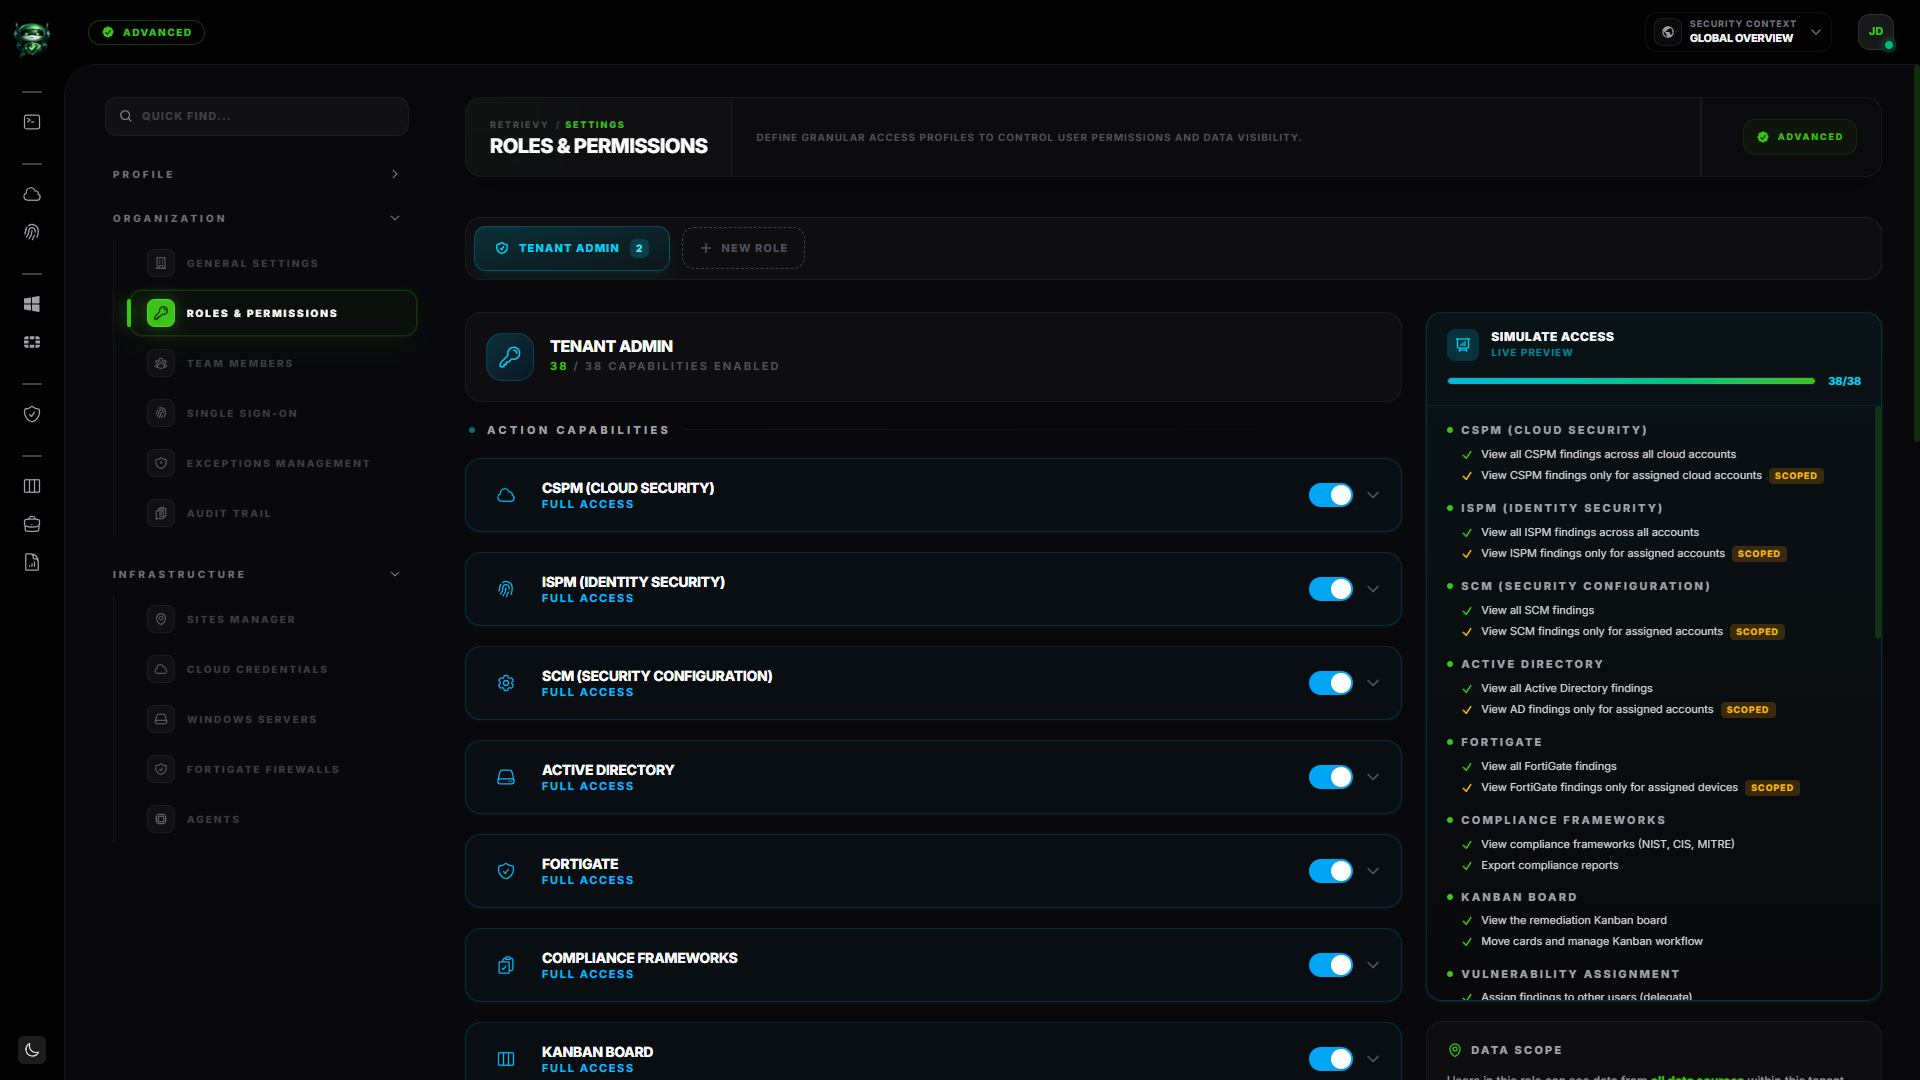Click the Sites Manager pin icon
Viewport: 1920px width, 1080px height.
coord(161,619)
